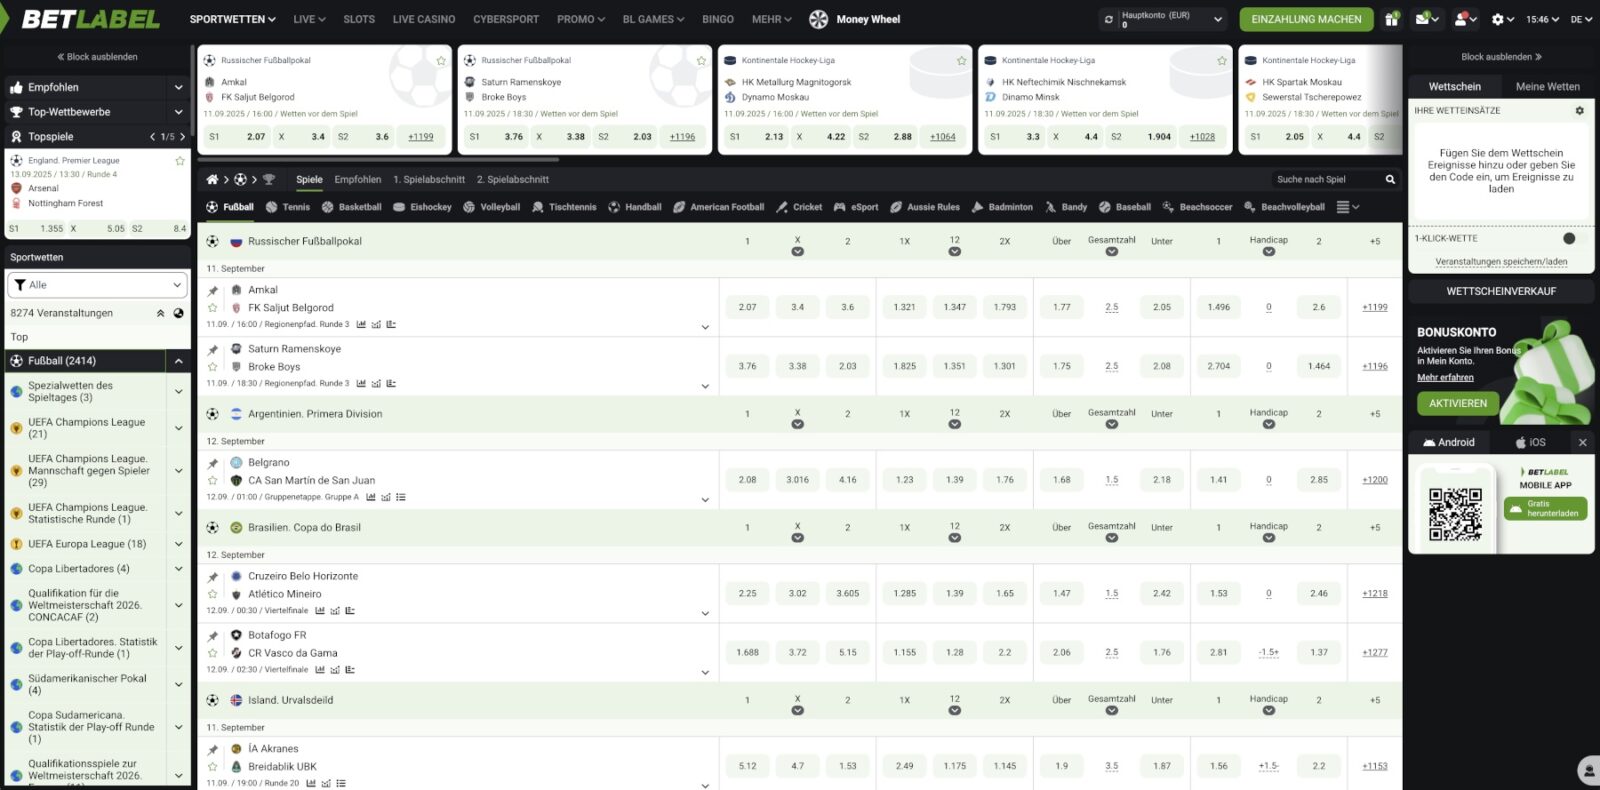The height and width of the screenshot is (790, 1600).
Task: Click the home breadcrumb icon
Action: pyautogui.click(x=212, y=180)
